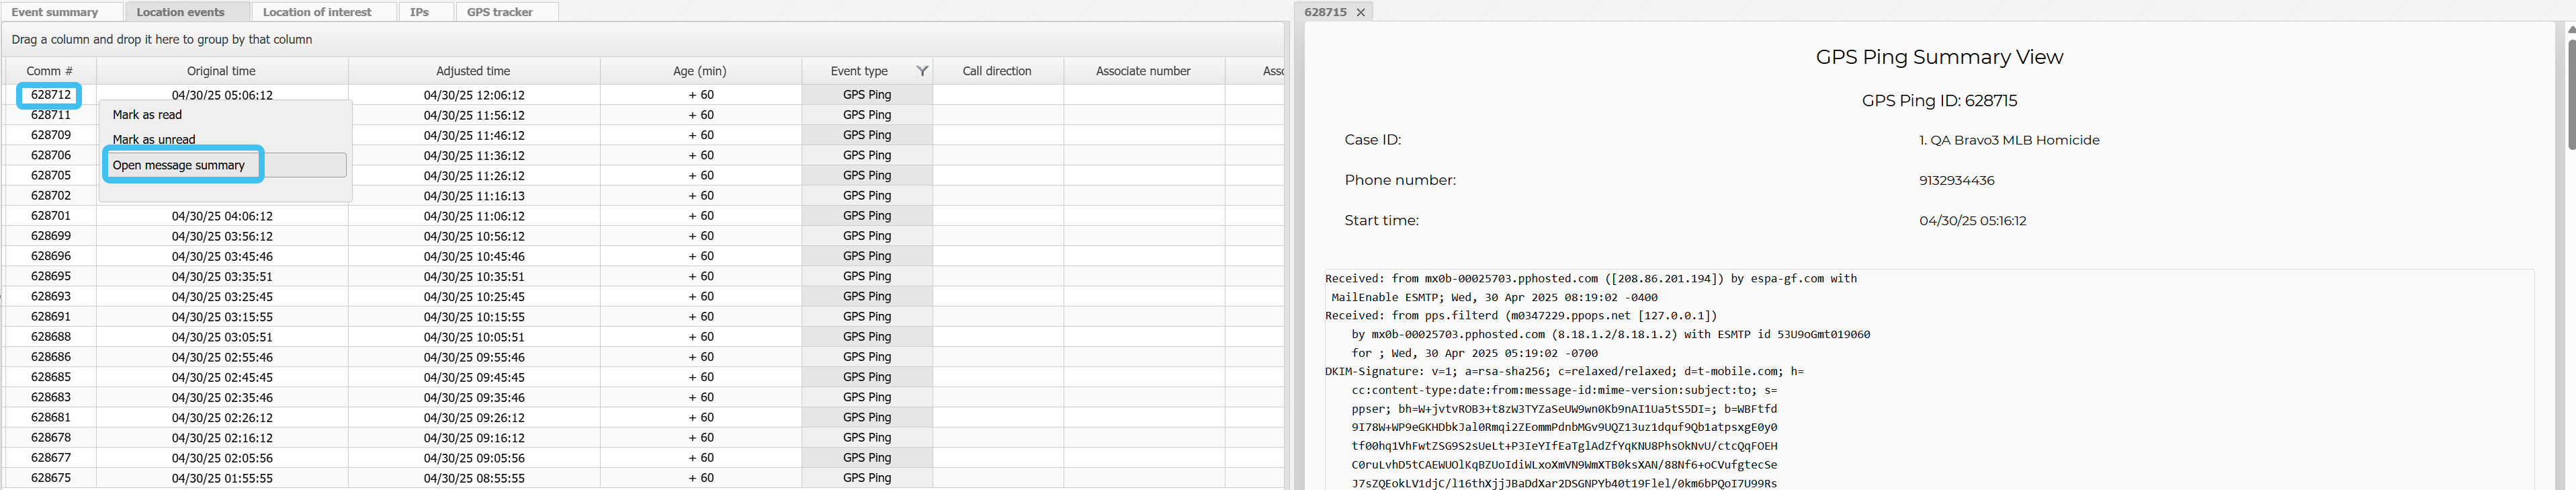Go to the GPS tracker tab

coord(500,12)
